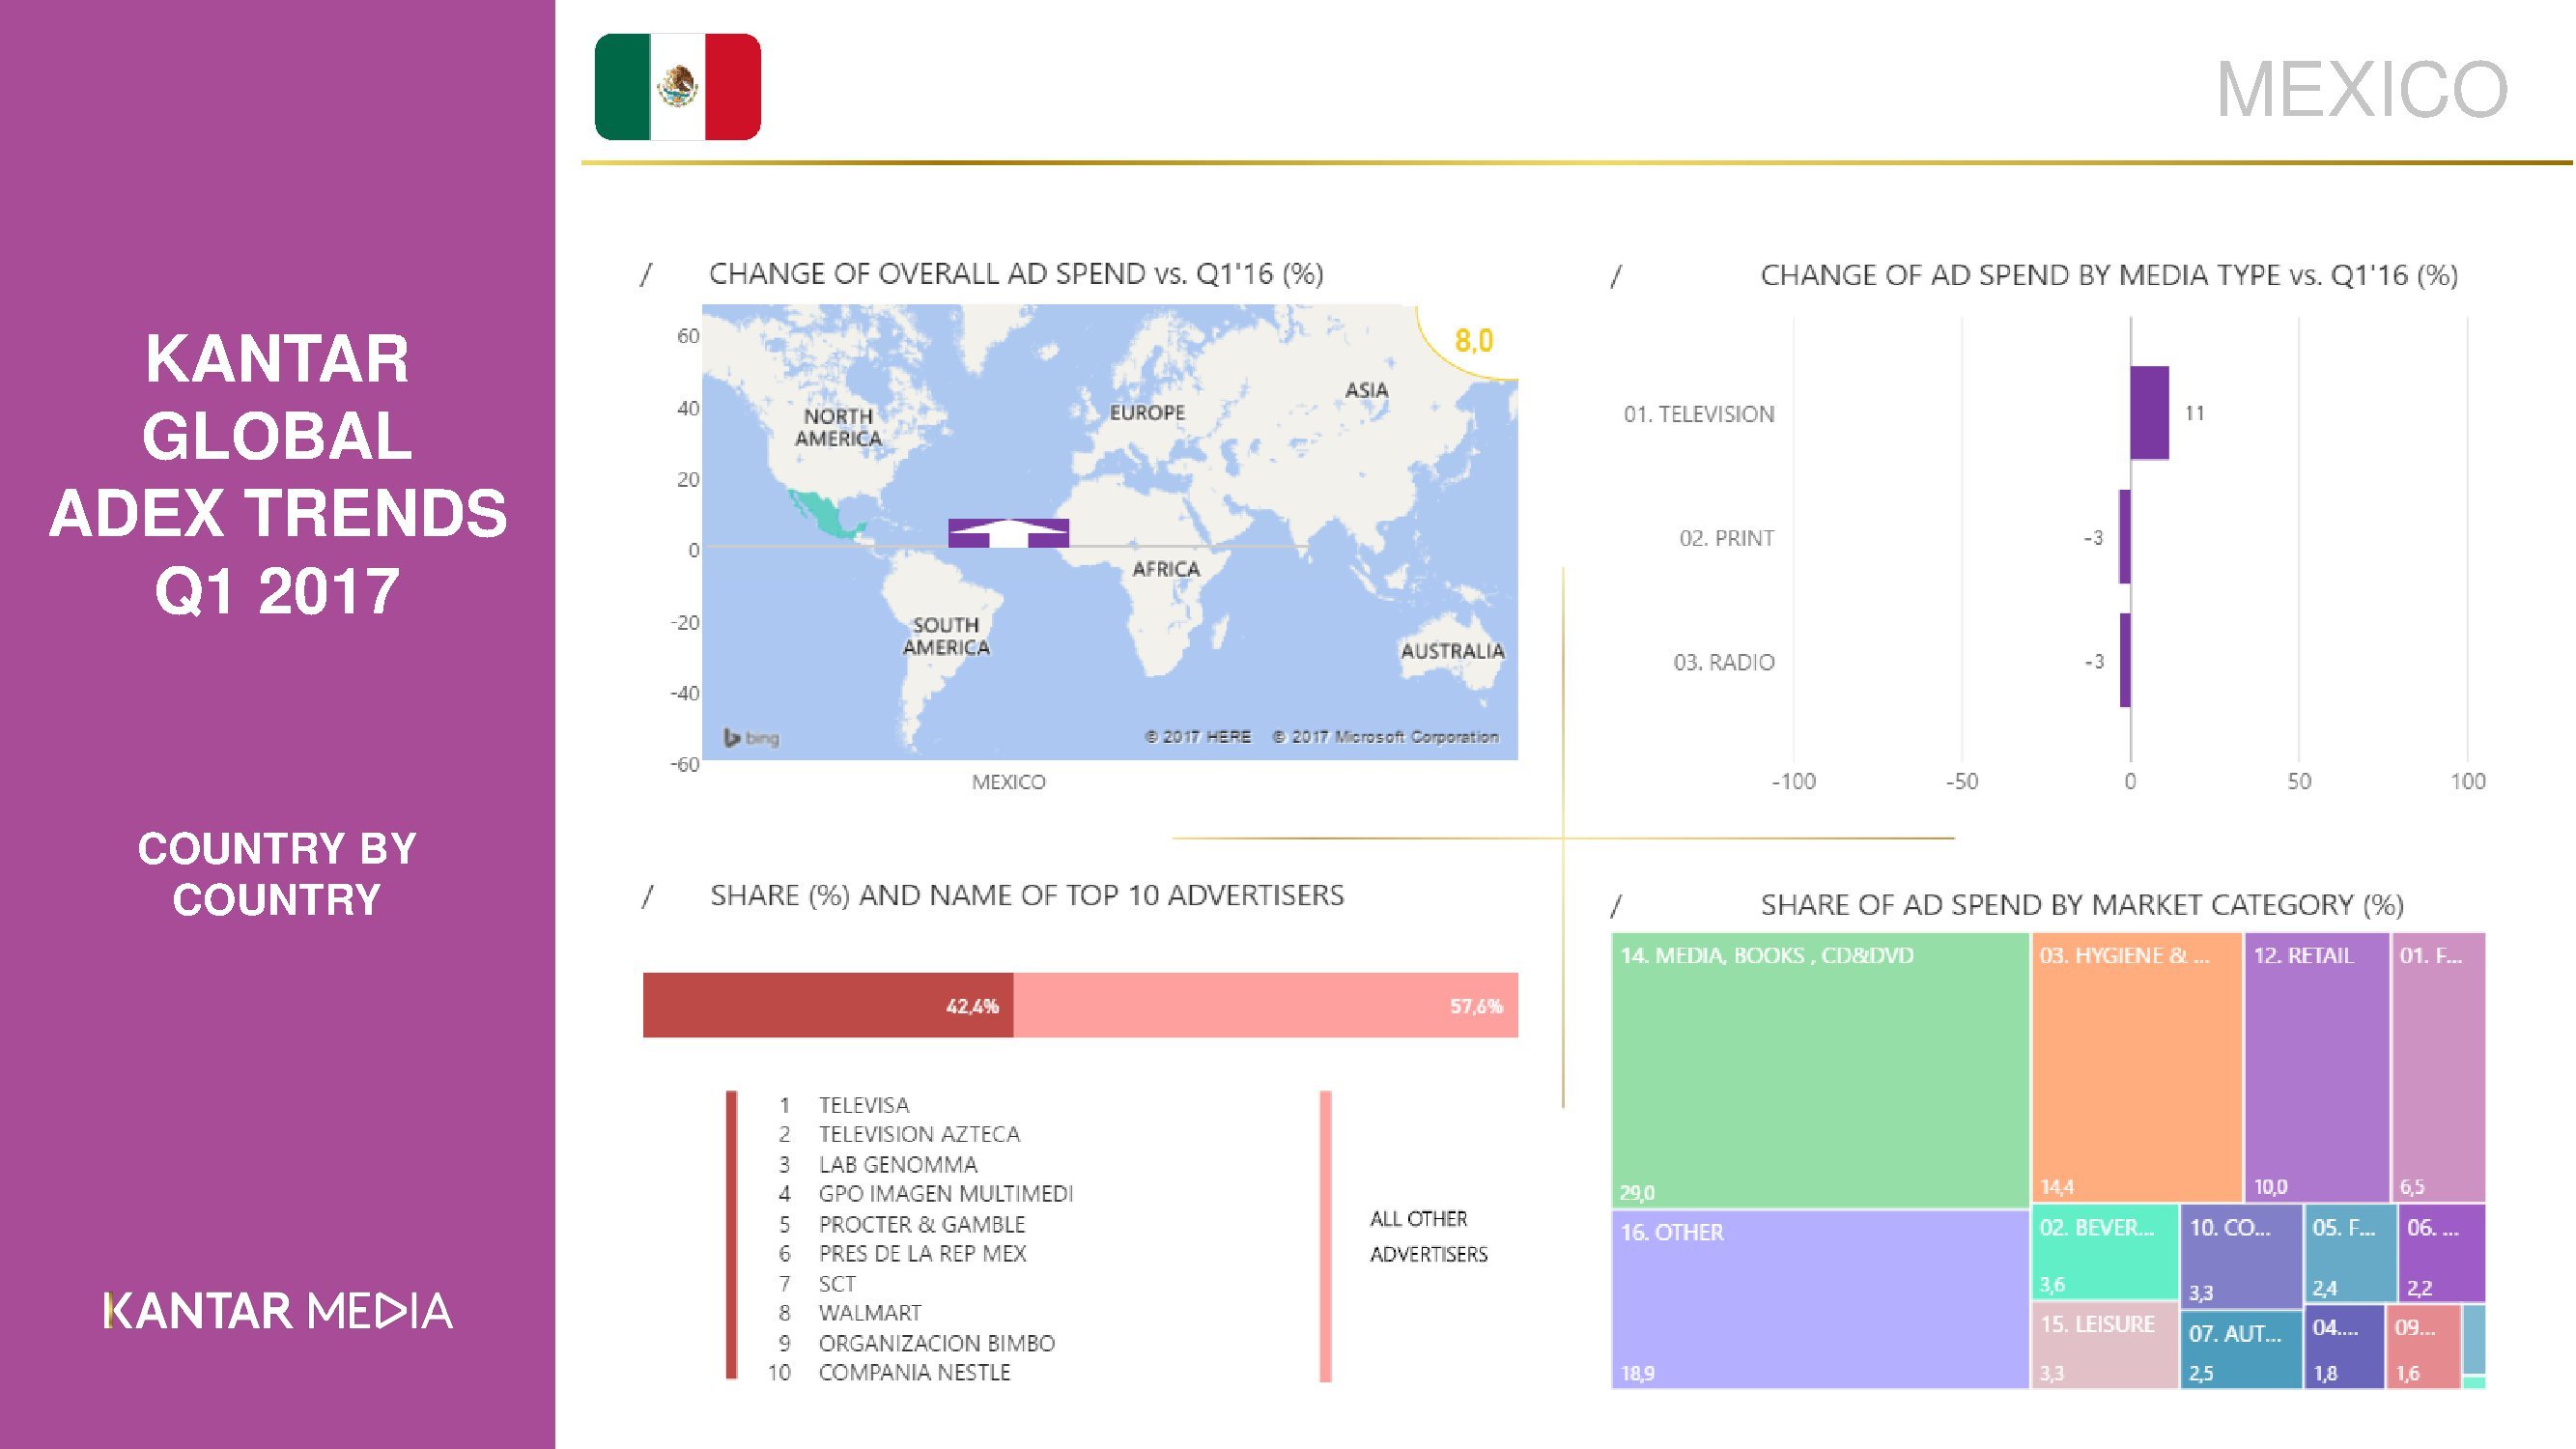The image size is (2576, 1449).
Task: Click AUSTRALIA label on map
Action: (1452, 651)
